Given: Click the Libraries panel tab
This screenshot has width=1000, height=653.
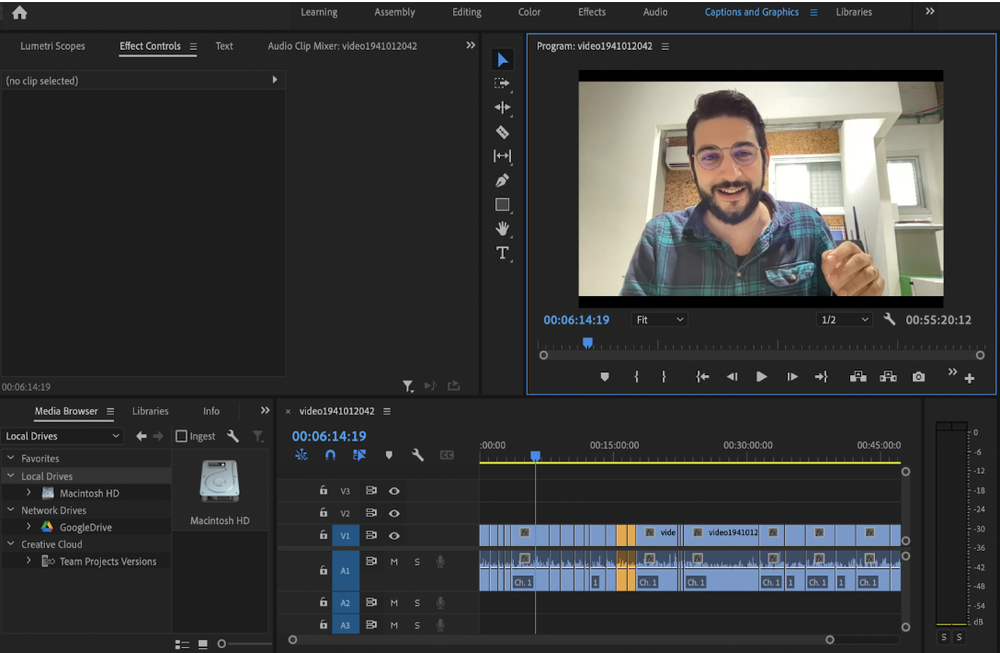Looking at the screenshot, I should [150, 411].
